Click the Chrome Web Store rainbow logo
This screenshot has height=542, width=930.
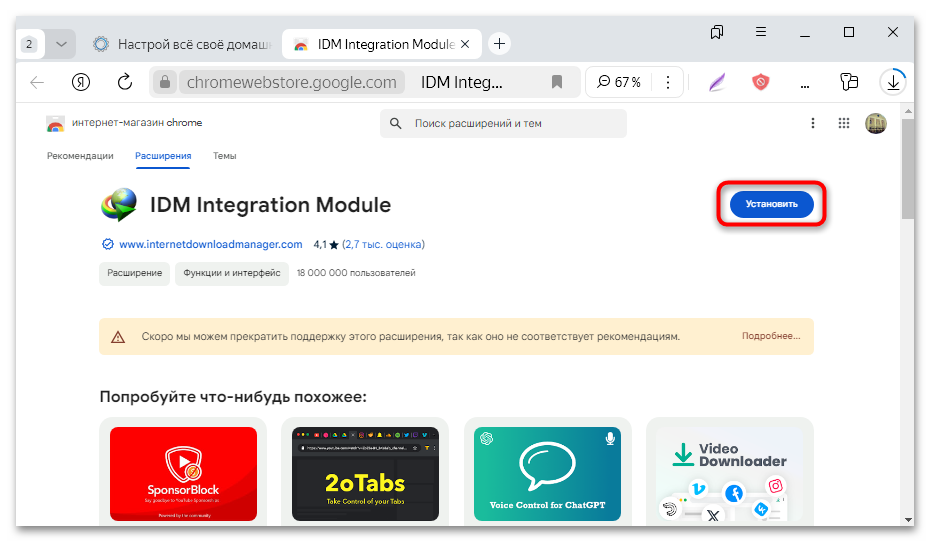pyautogui.click(x=55, y=123)
